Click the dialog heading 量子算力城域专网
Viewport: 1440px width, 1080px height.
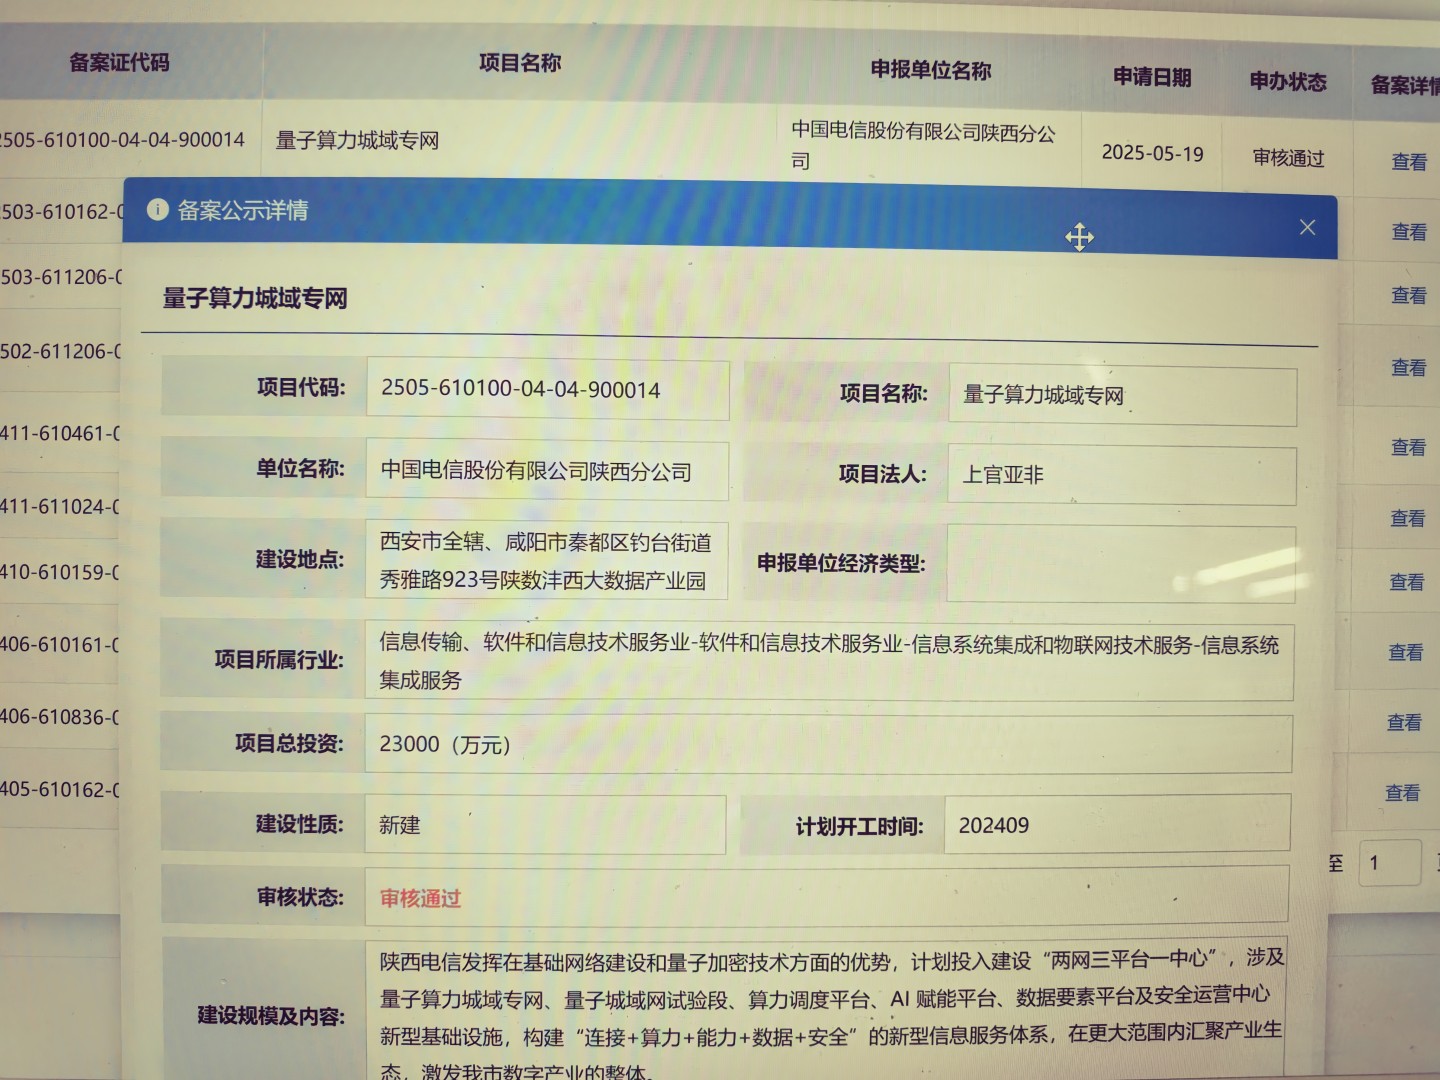(x=255, y=298)
